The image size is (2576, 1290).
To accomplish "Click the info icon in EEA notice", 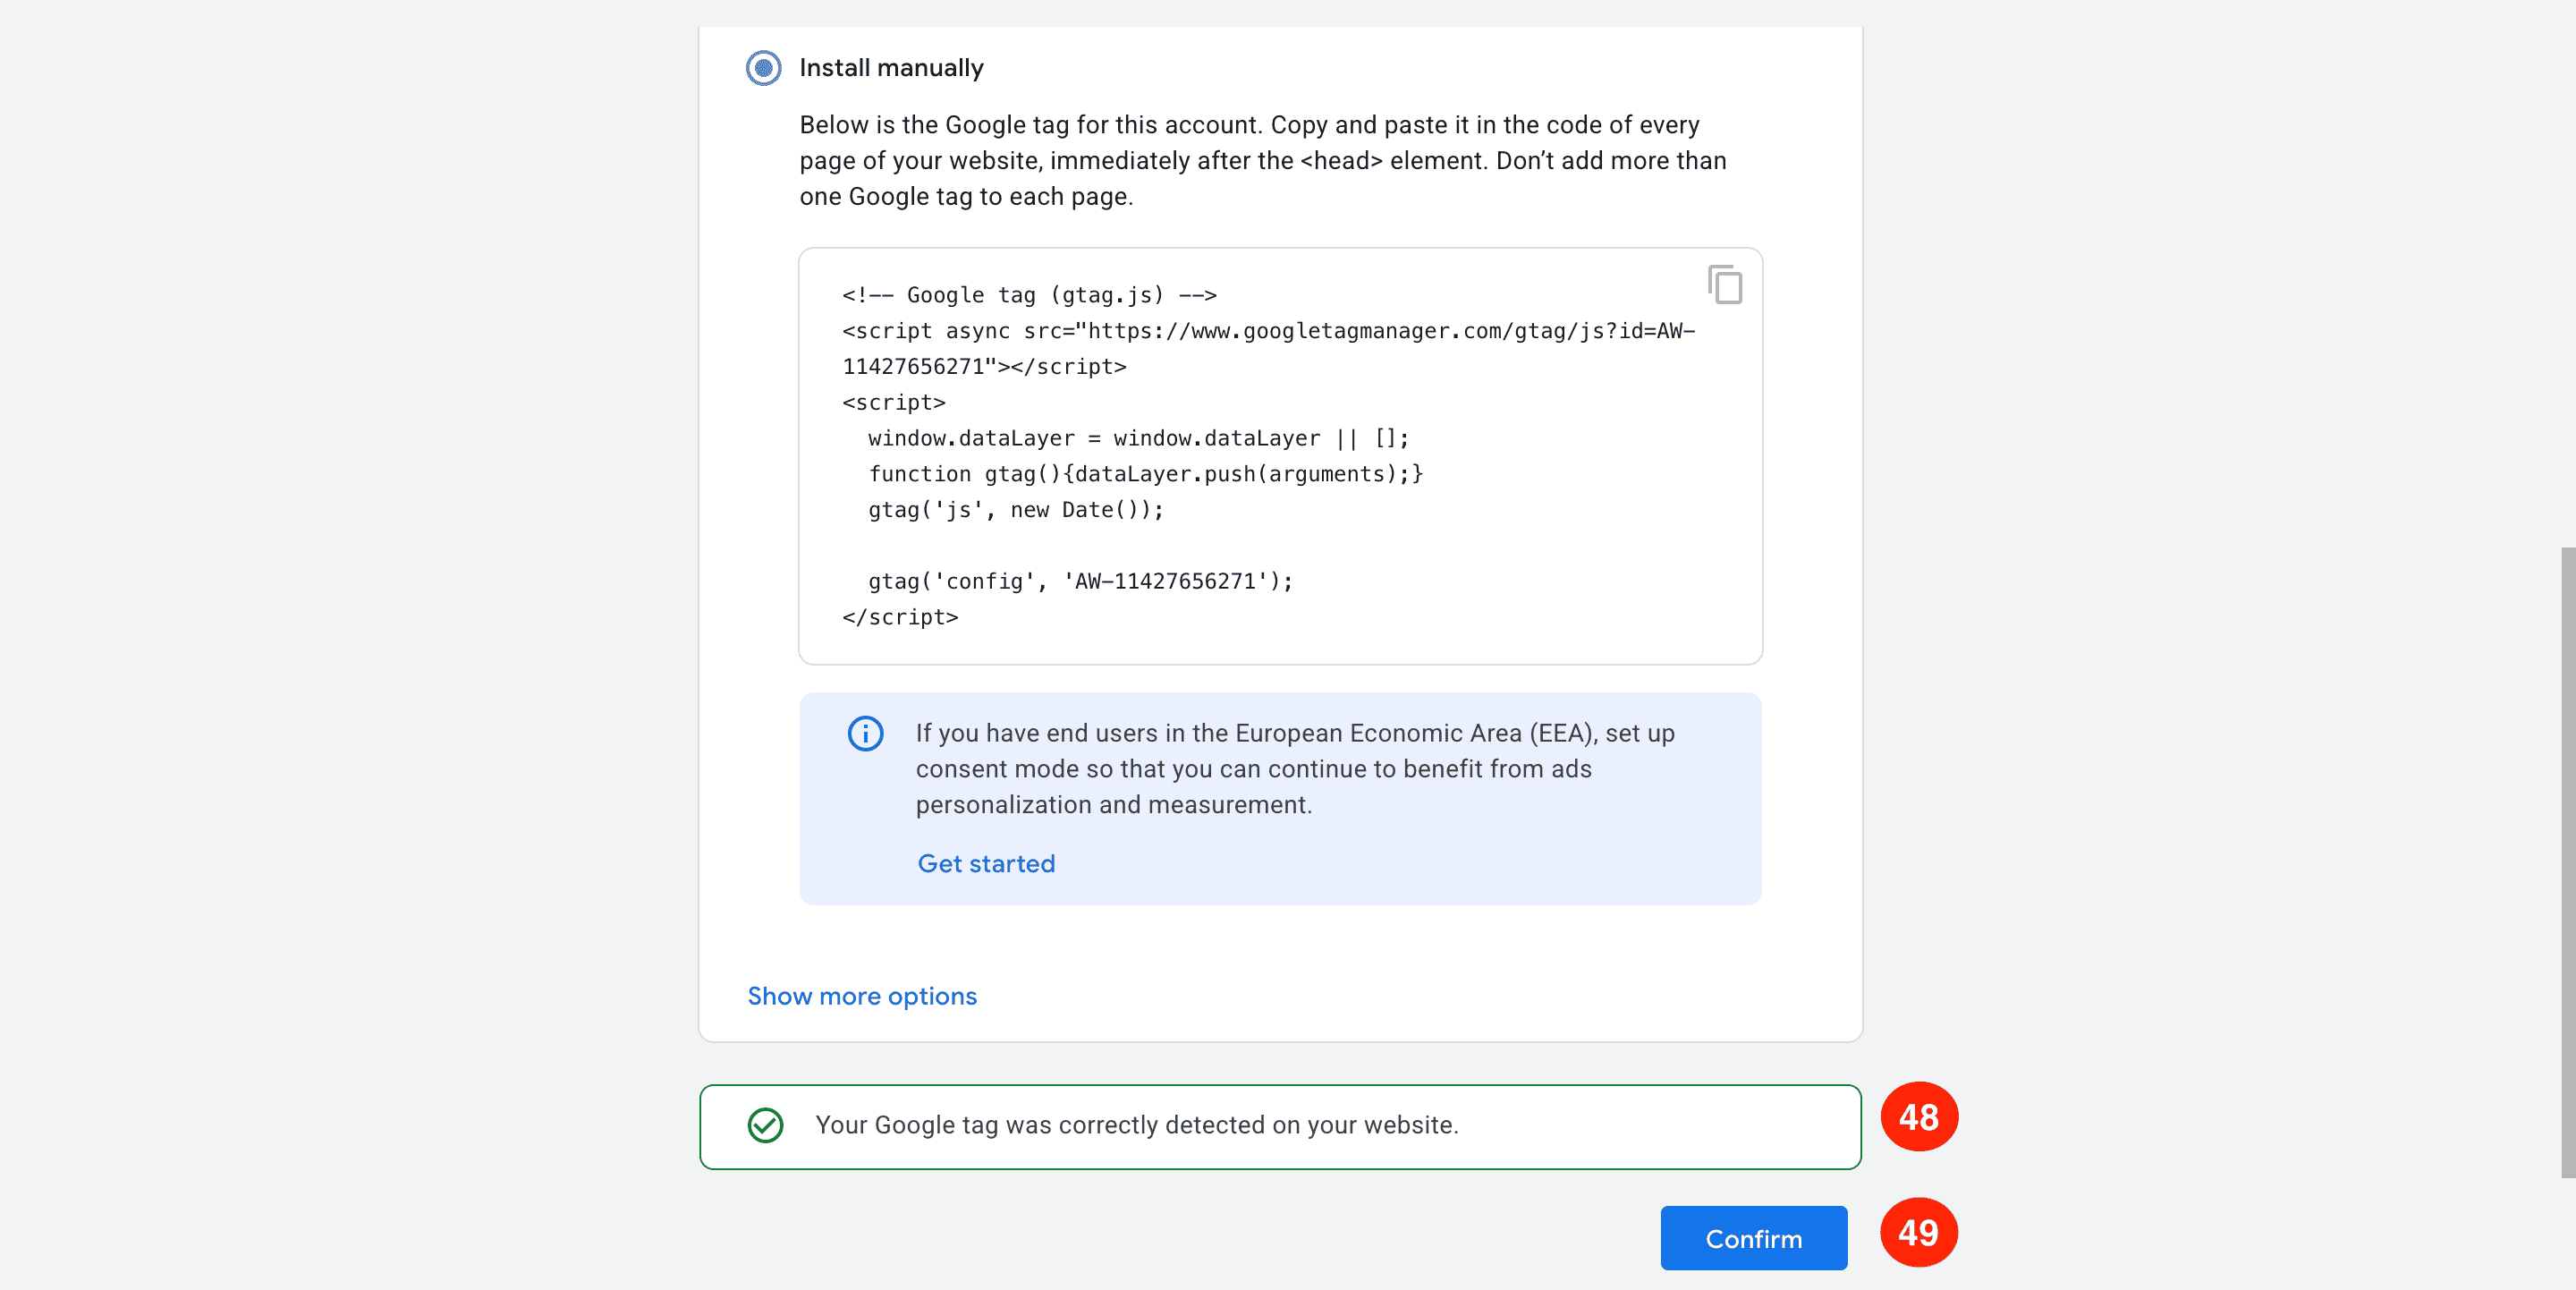I will (865, 734).
